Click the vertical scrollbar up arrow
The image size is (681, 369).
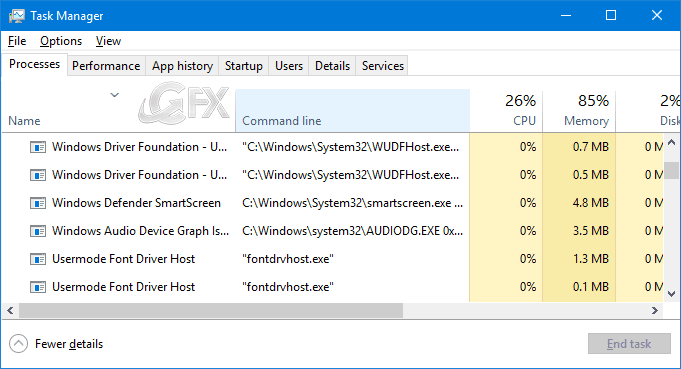coord(671,142)
